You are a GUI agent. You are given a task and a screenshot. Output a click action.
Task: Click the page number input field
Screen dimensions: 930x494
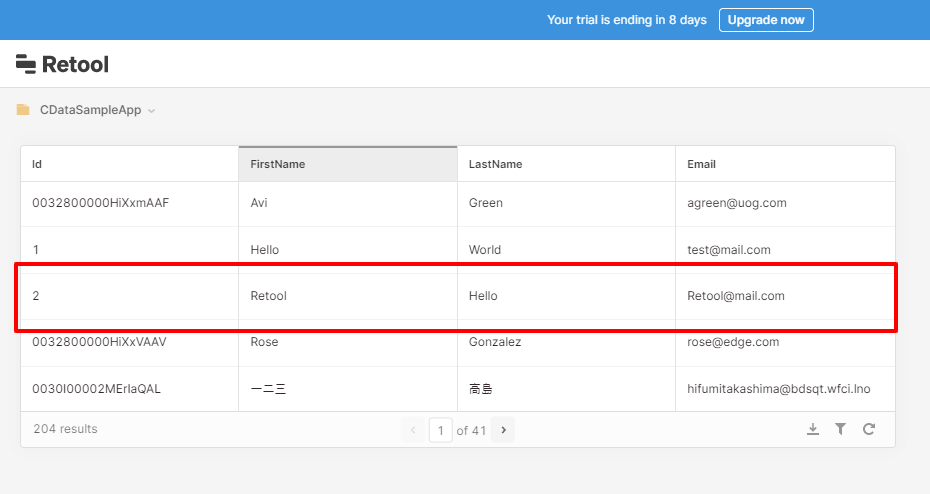pyautogui.click(x=440, y=430)
